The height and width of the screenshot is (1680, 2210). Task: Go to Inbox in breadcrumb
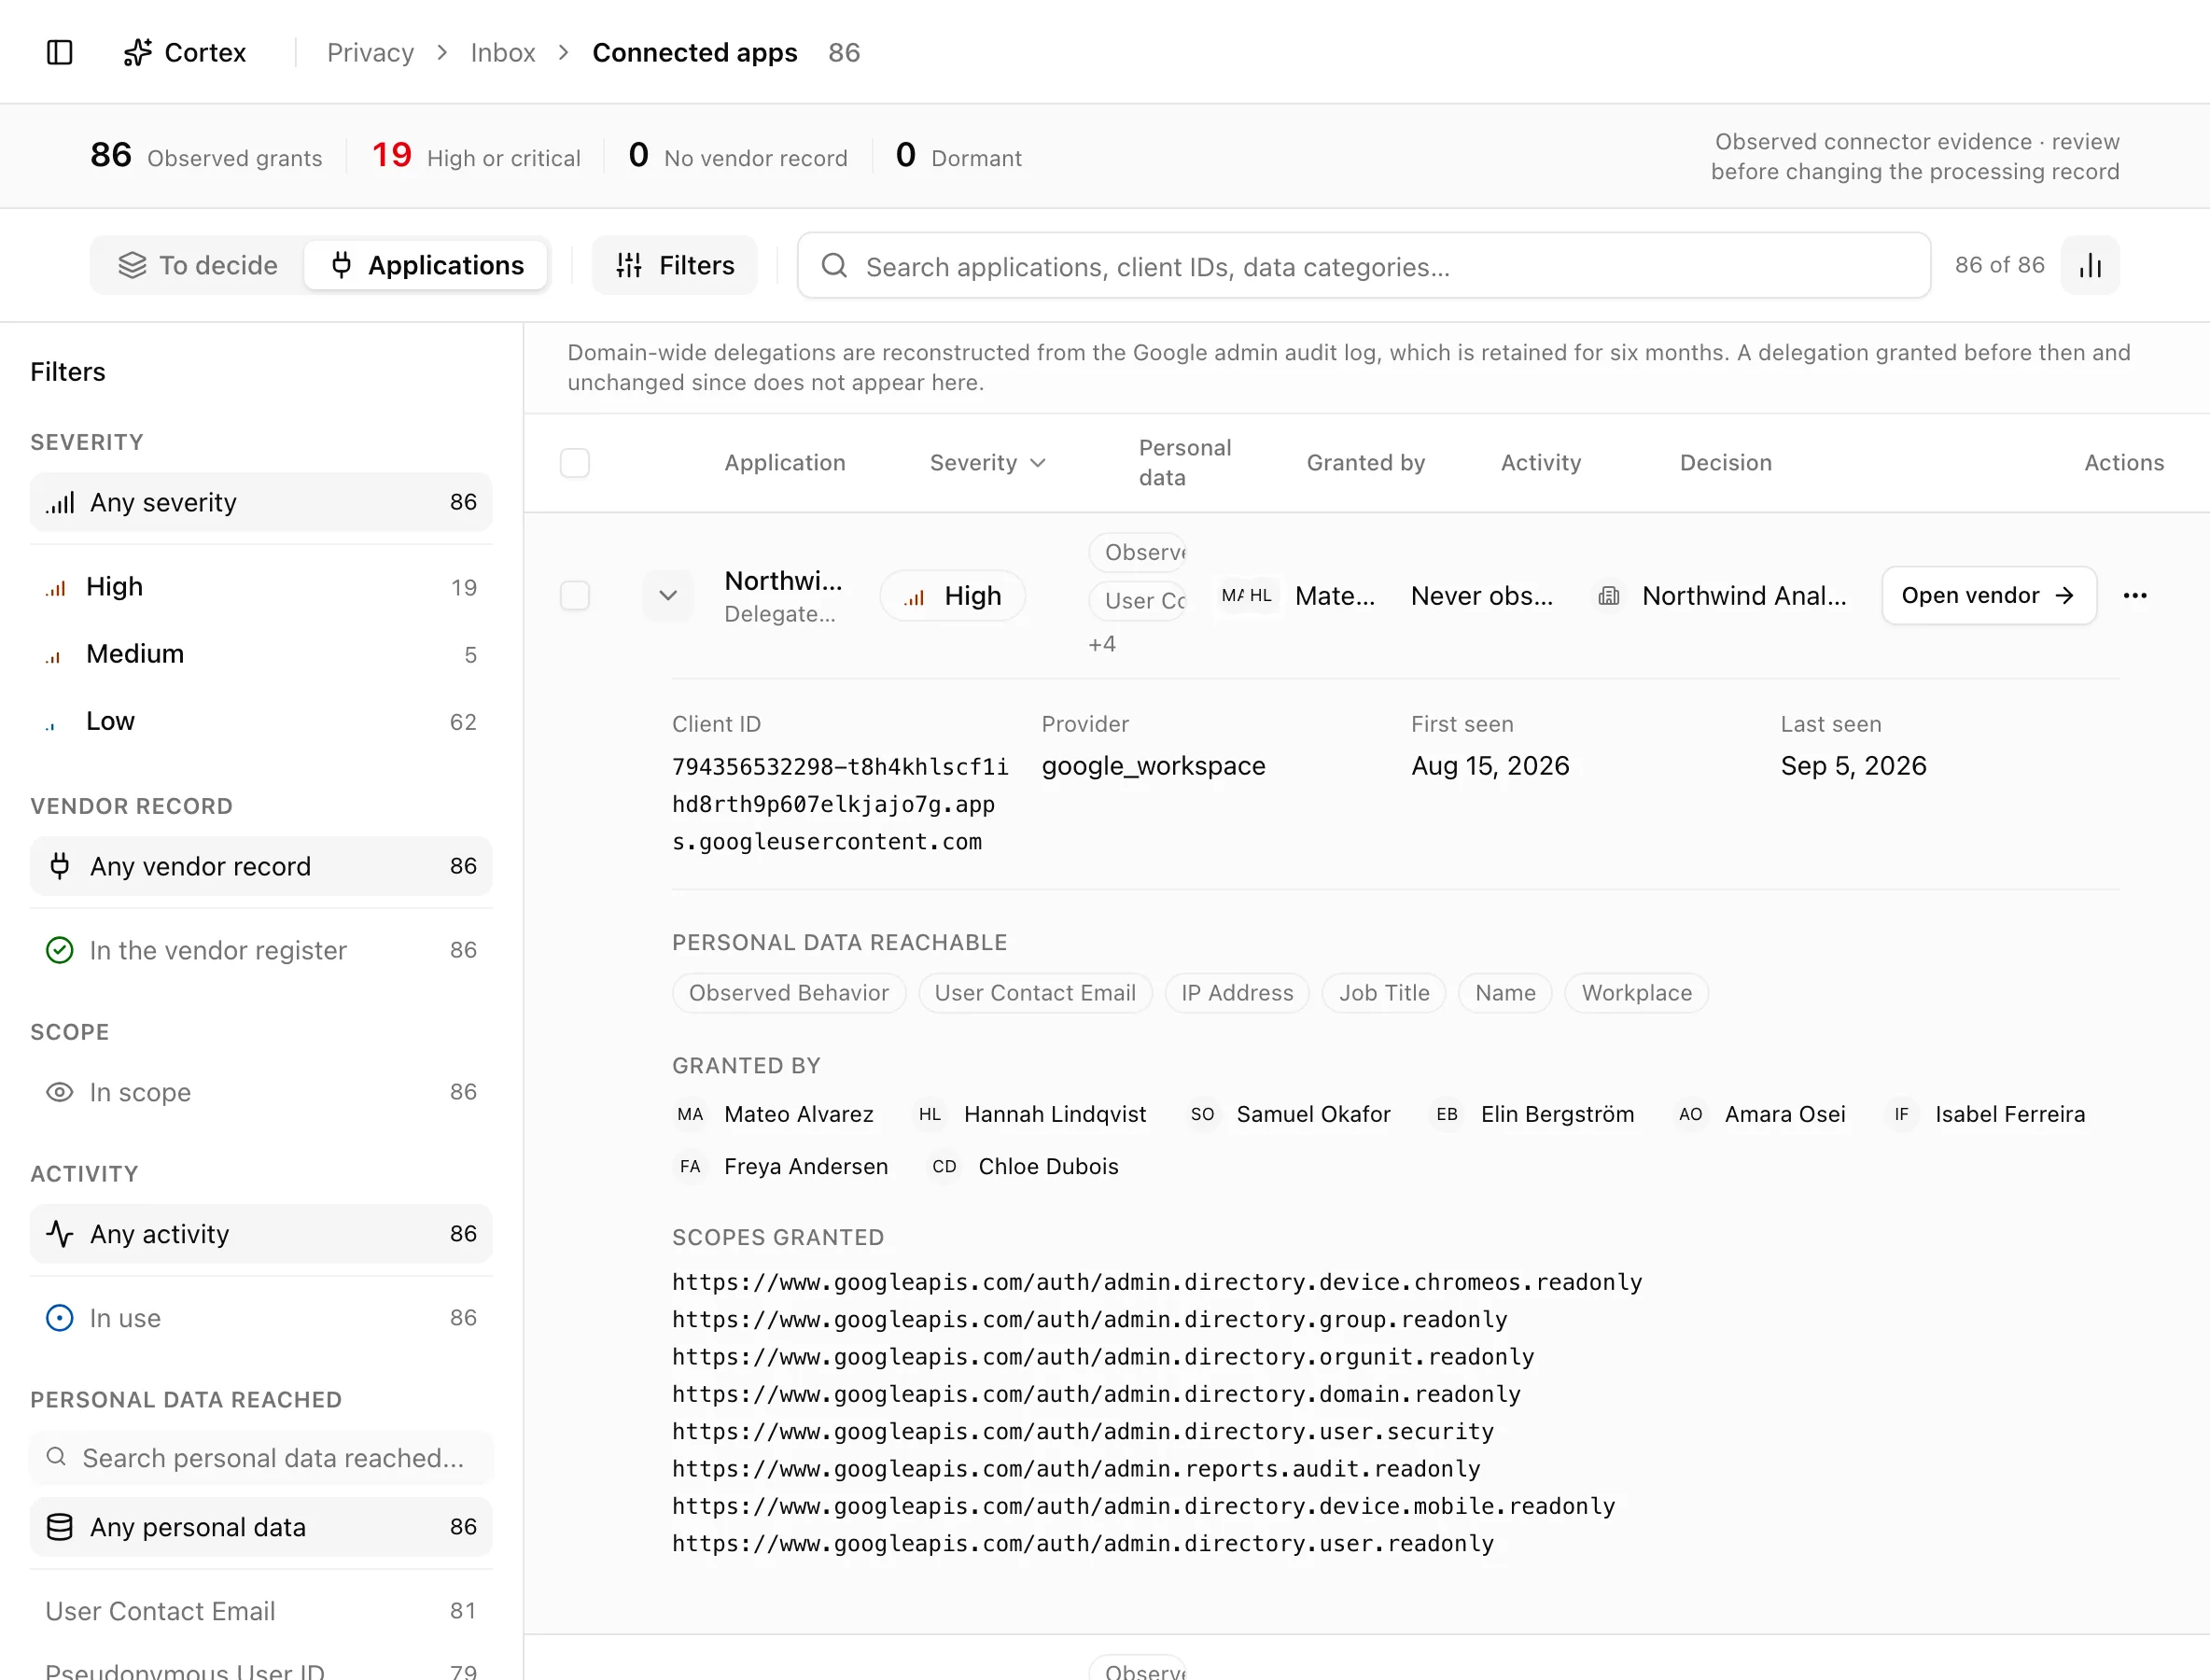503,52
